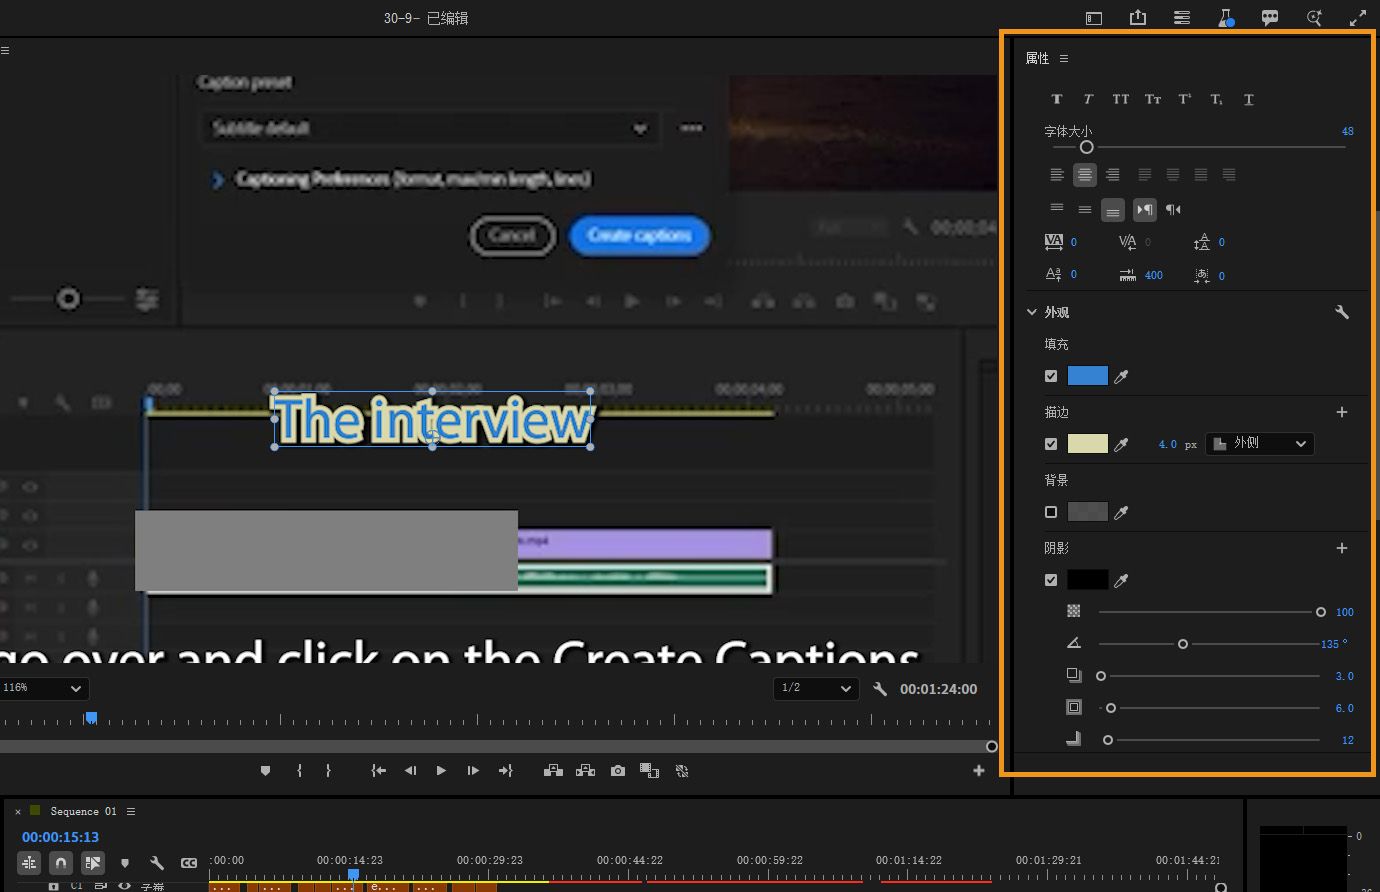Click the stroke width 4.0 value
1380x892 pixels.
[1168, 444]
